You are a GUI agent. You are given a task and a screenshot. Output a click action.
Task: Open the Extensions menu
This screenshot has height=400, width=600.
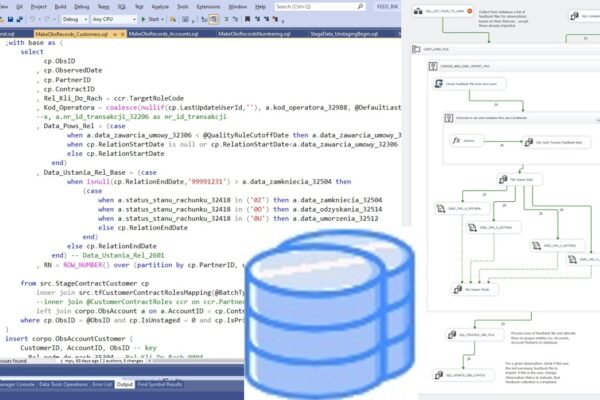(x=208, y=7)
